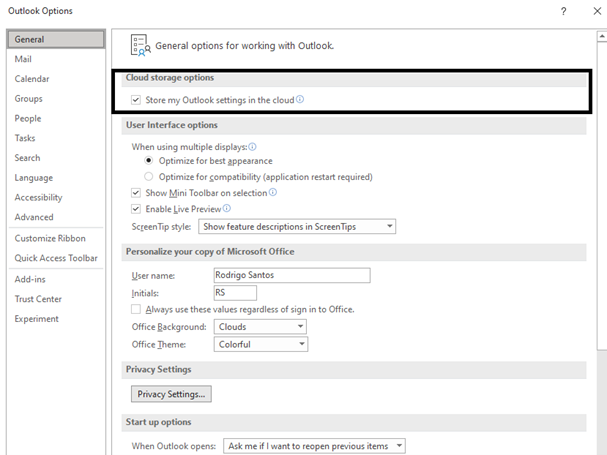The width and height of the screenshot is (607, 455).
Task: Enable Always use these values checkbox
Action: pos(136,309)
